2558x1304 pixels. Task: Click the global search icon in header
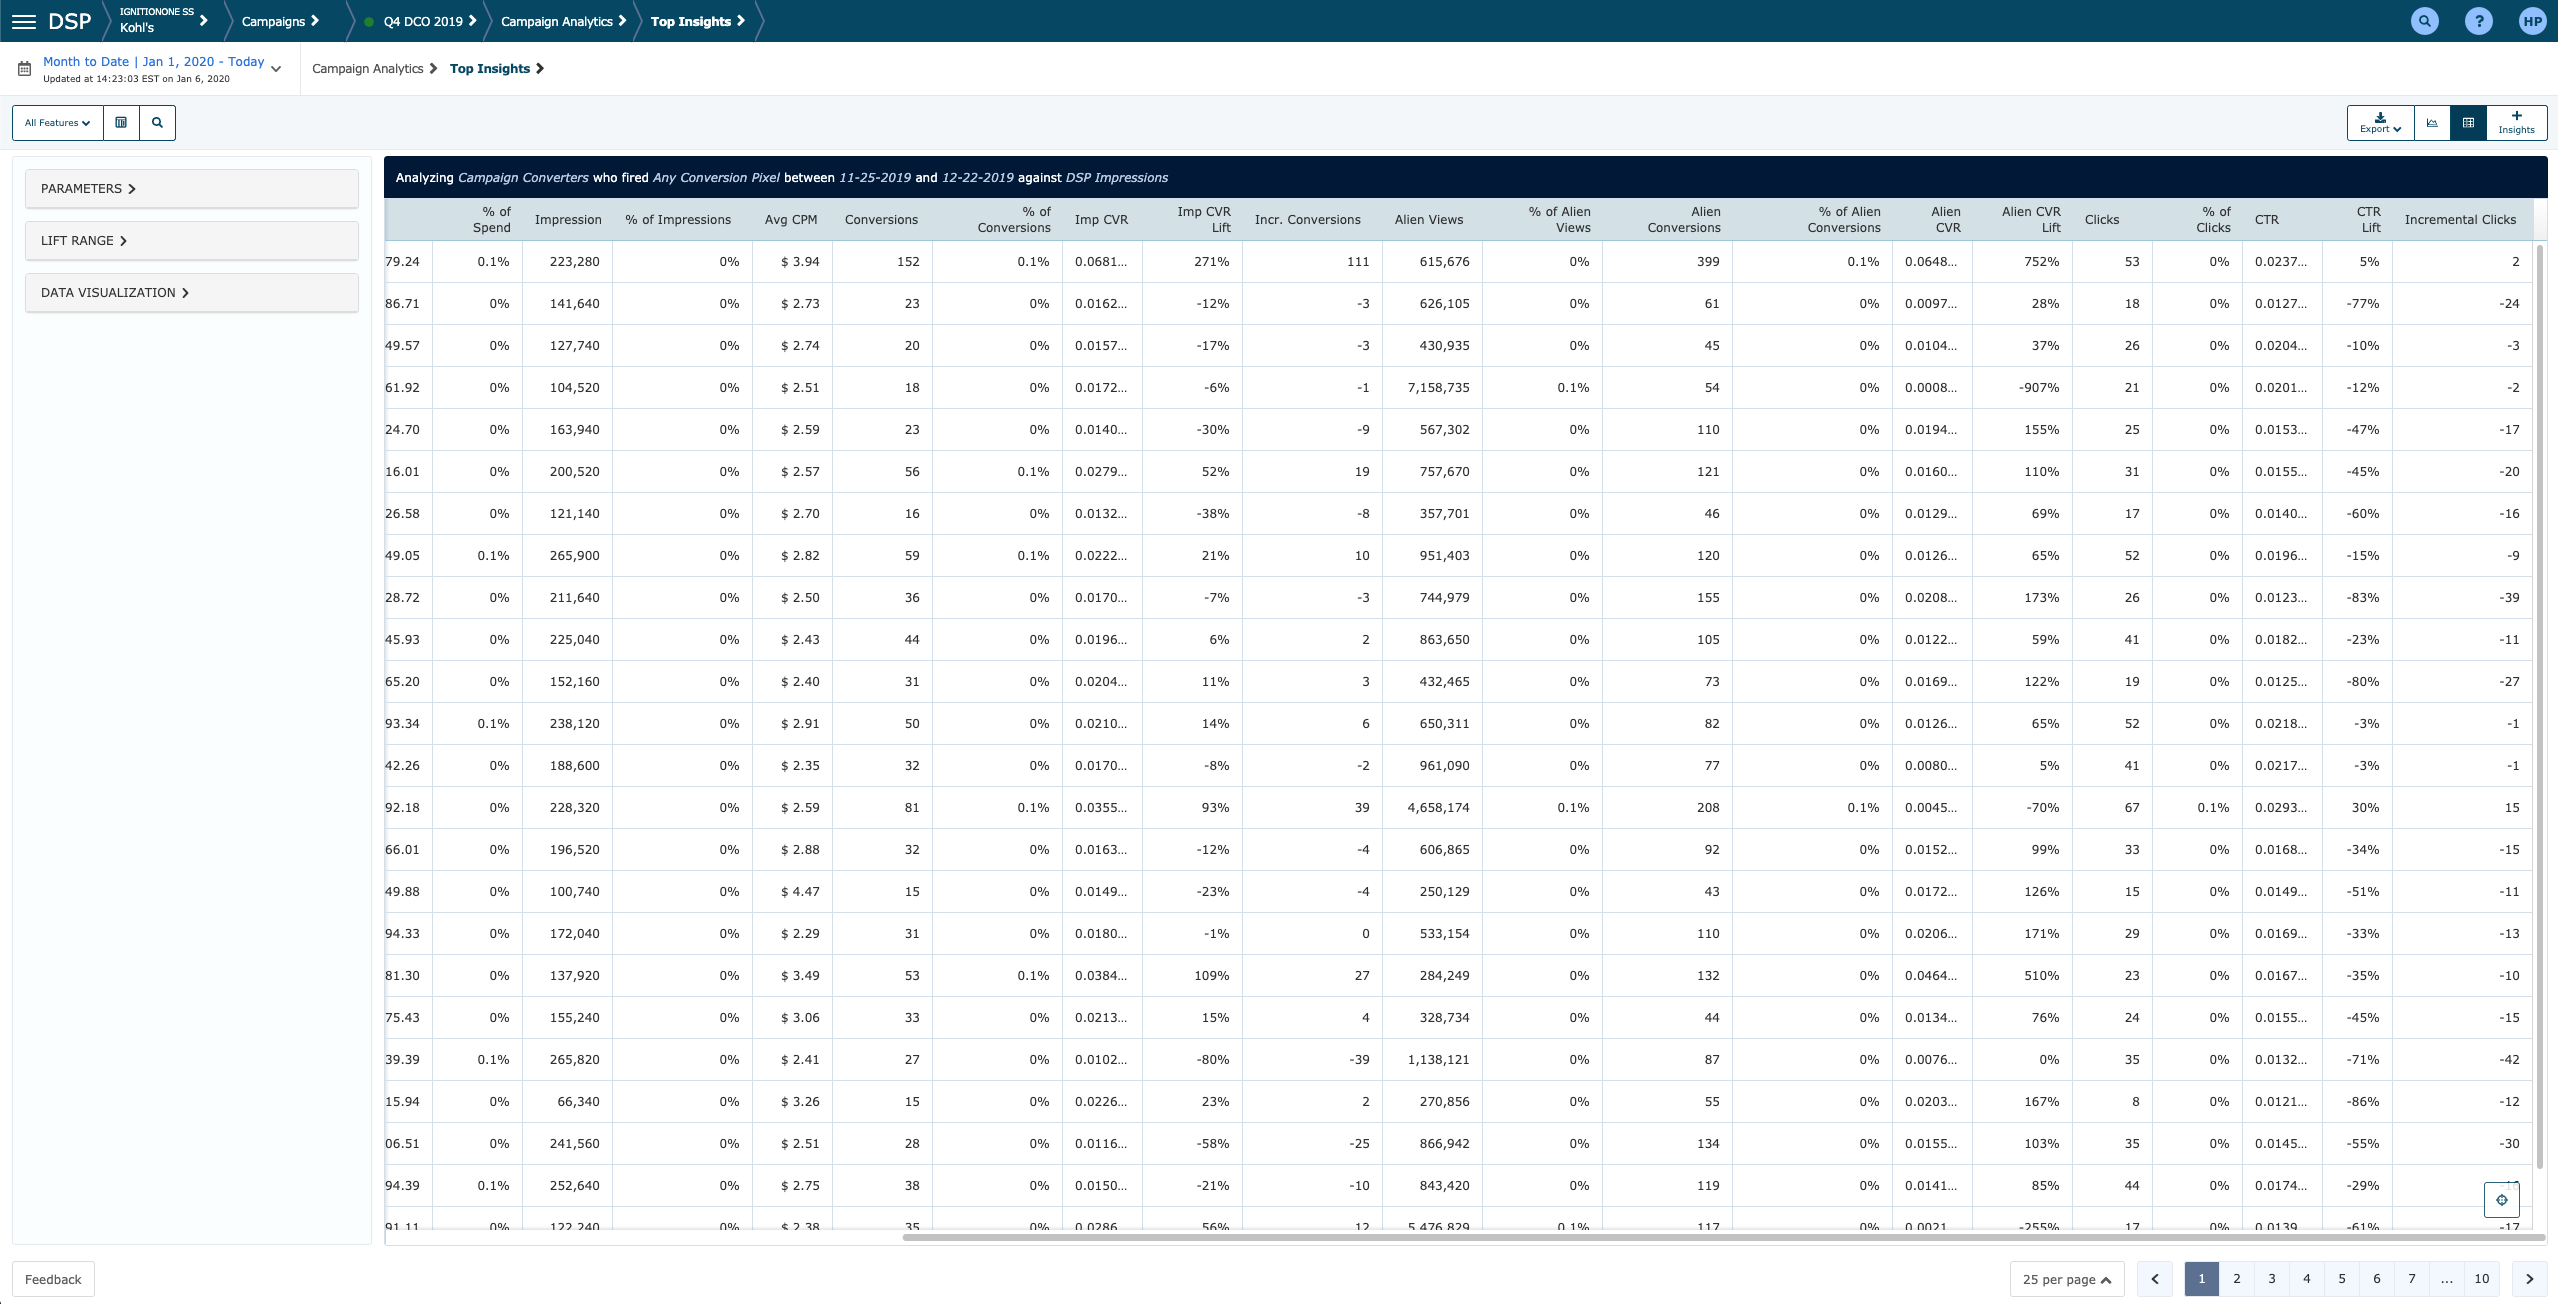coord(2424,21)
